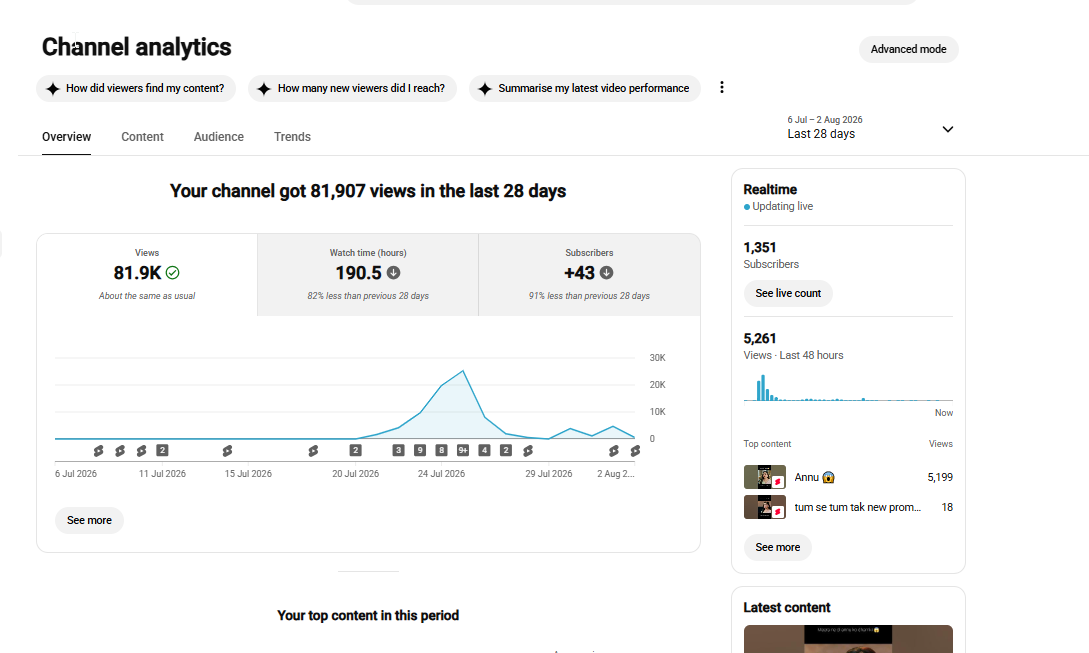Open the Annu video thumbnail in Top content
This screenshot has height=653, width=1089.
pos(765,477)
